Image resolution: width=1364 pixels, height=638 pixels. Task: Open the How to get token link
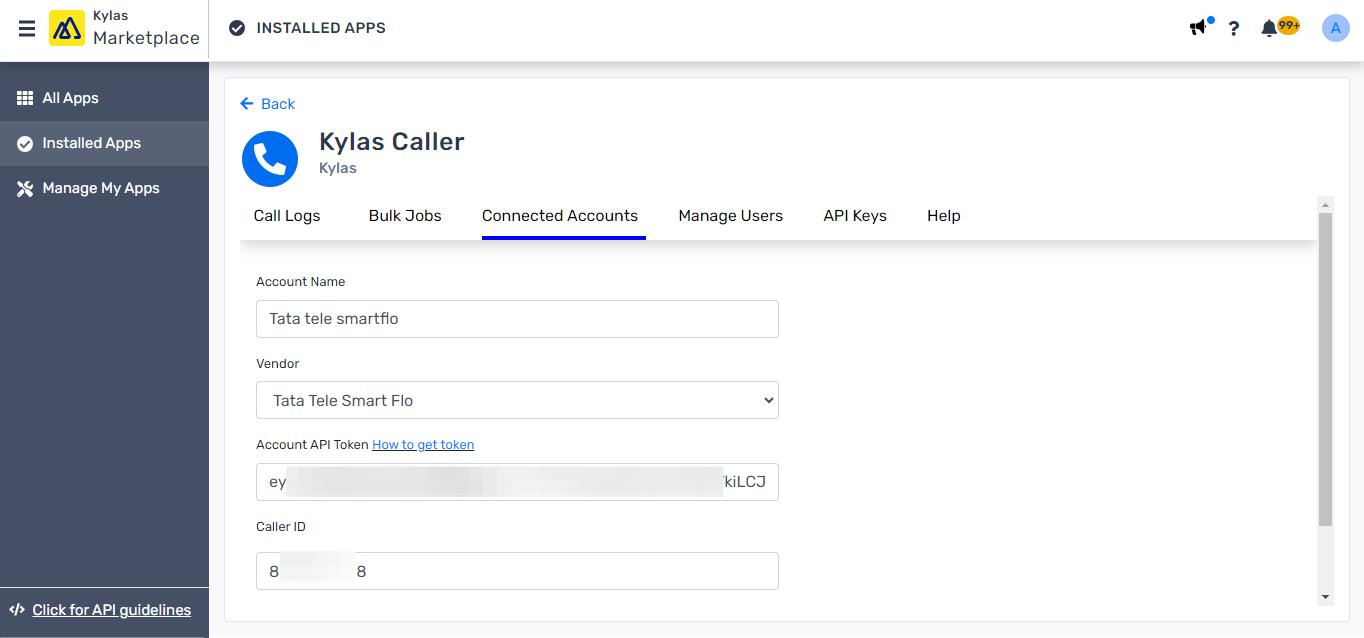423,445
